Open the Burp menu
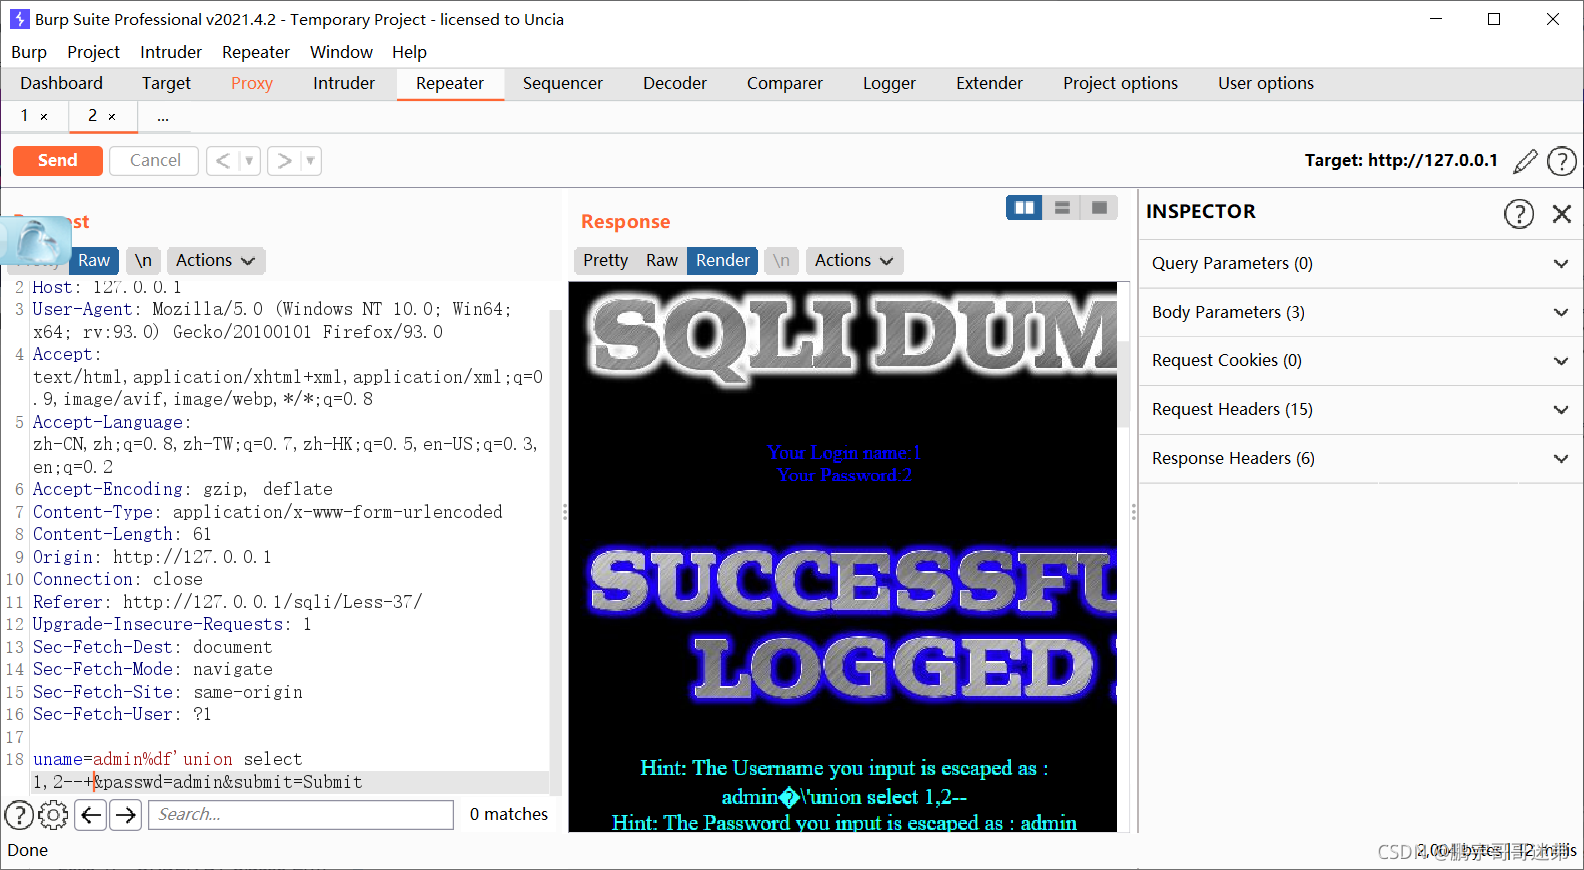 point(29,52)
